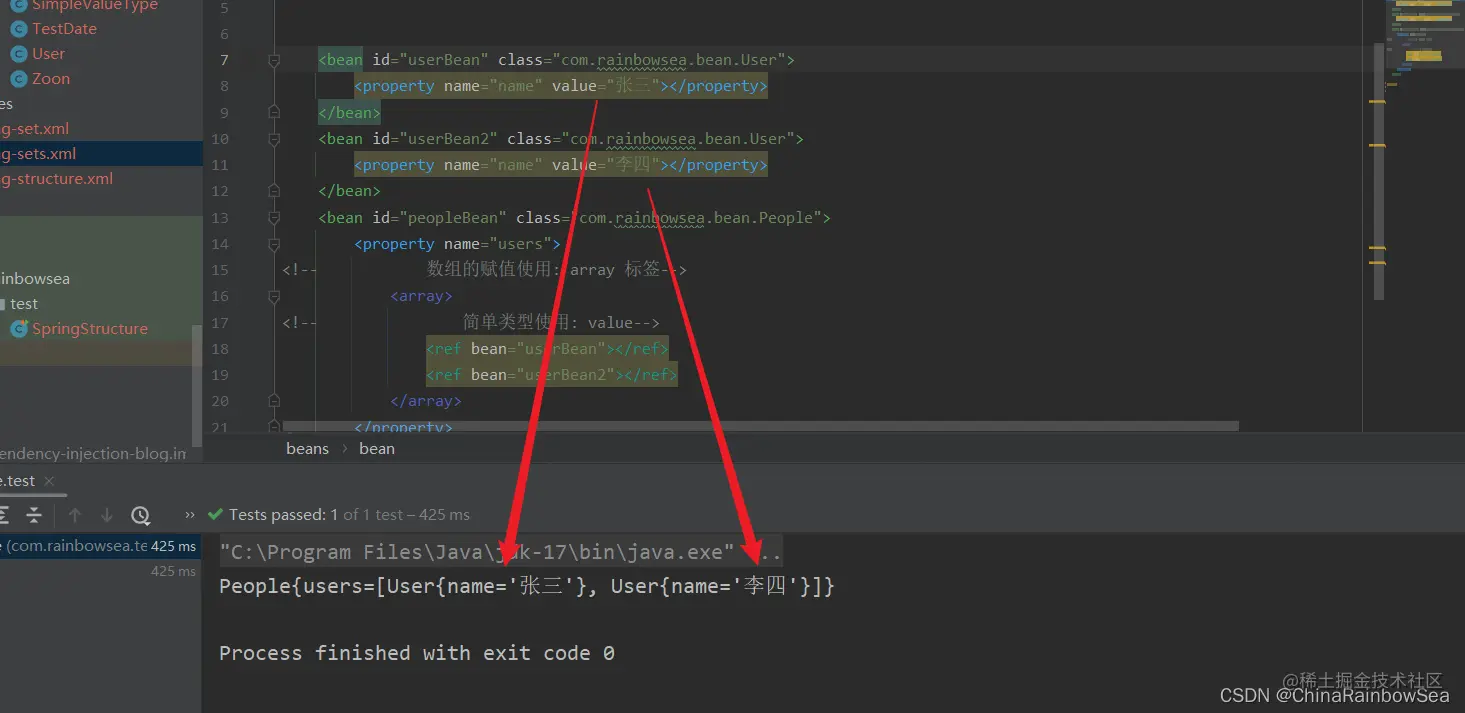1465x713 pixels.
Task: Open the Zoon class in the project tree
Action: (x=51, y=79)
